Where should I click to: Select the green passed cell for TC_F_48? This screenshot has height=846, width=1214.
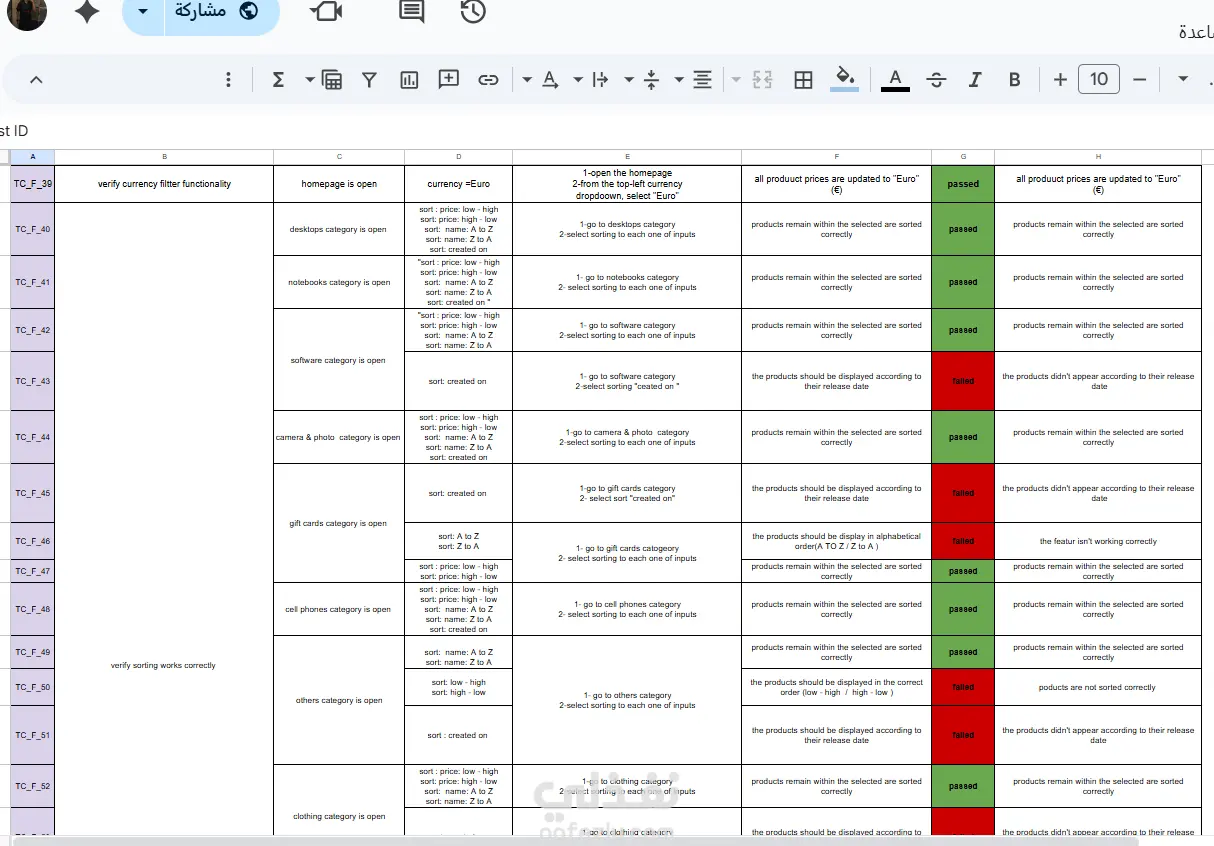(963, 609)
